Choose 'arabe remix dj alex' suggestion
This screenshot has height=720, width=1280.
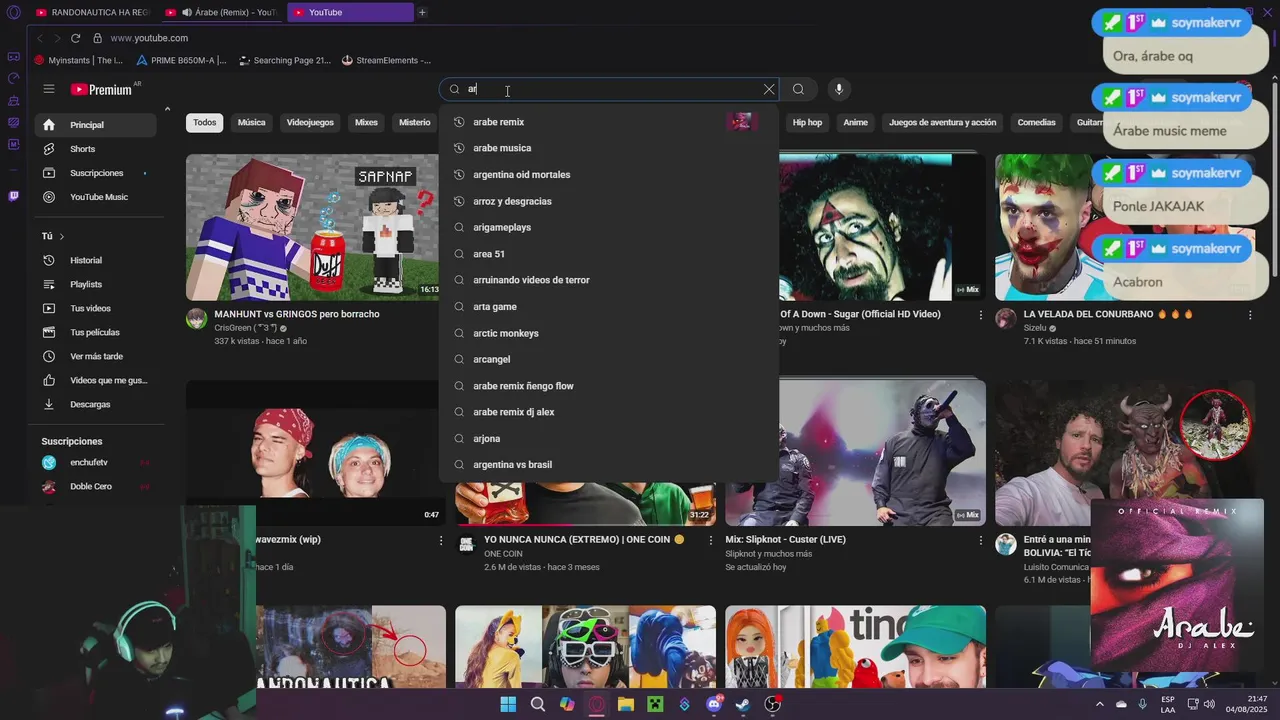(x=608, y=412)
